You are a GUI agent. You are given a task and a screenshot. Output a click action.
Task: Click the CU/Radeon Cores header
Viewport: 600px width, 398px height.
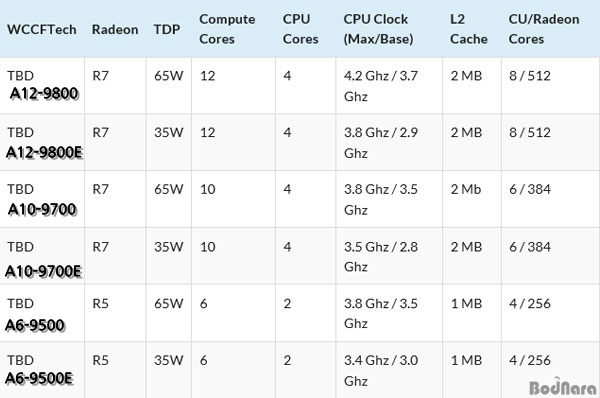click(x=544, y=29)
